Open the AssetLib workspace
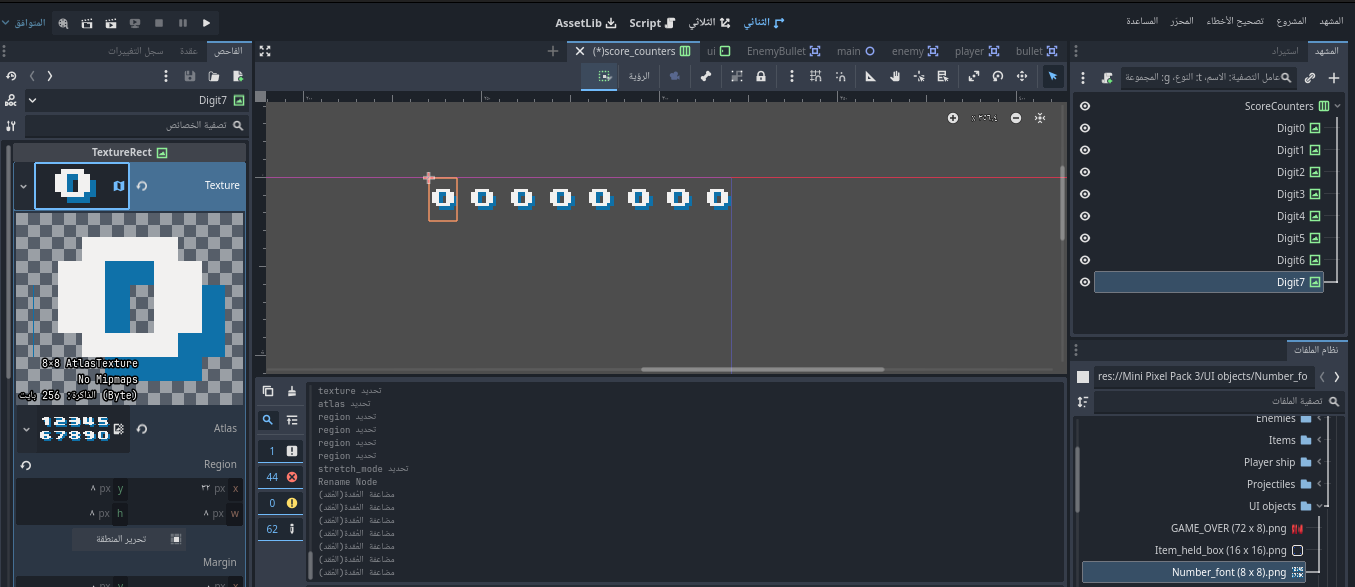The width and height of the screenshot is (1355, 587). tap(586, 22)
